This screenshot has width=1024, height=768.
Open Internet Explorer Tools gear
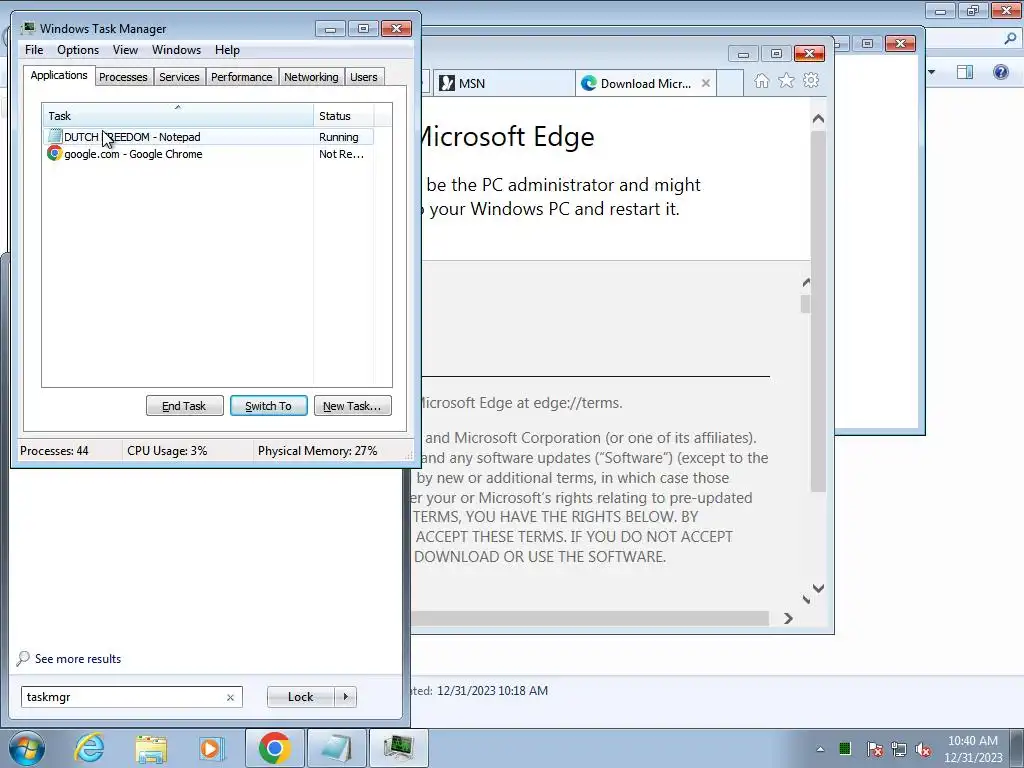pos(810,81)
